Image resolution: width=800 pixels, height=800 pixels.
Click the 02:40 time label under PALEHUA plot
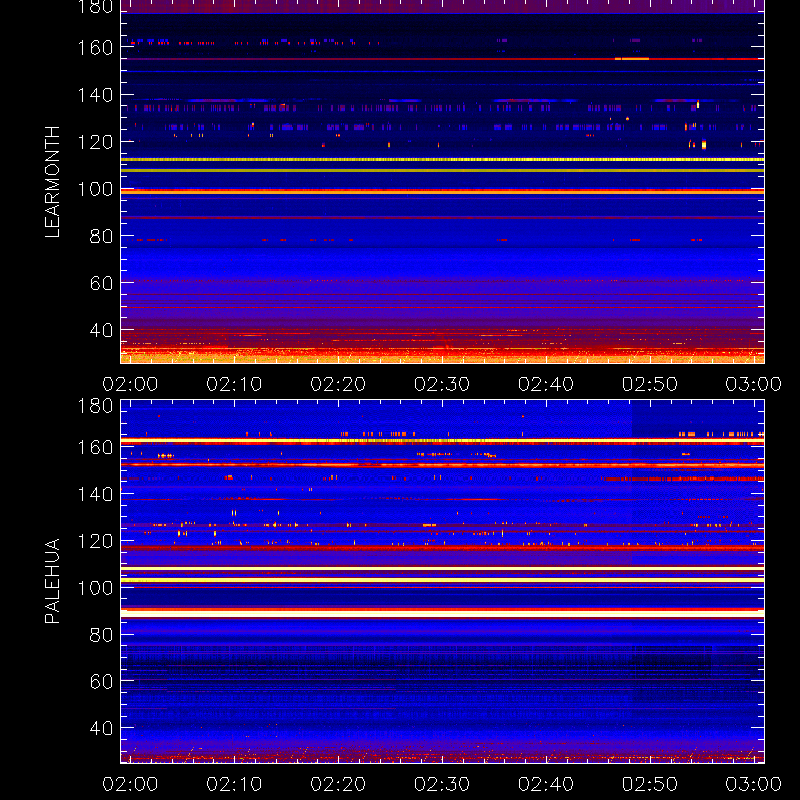pos(546,784)
